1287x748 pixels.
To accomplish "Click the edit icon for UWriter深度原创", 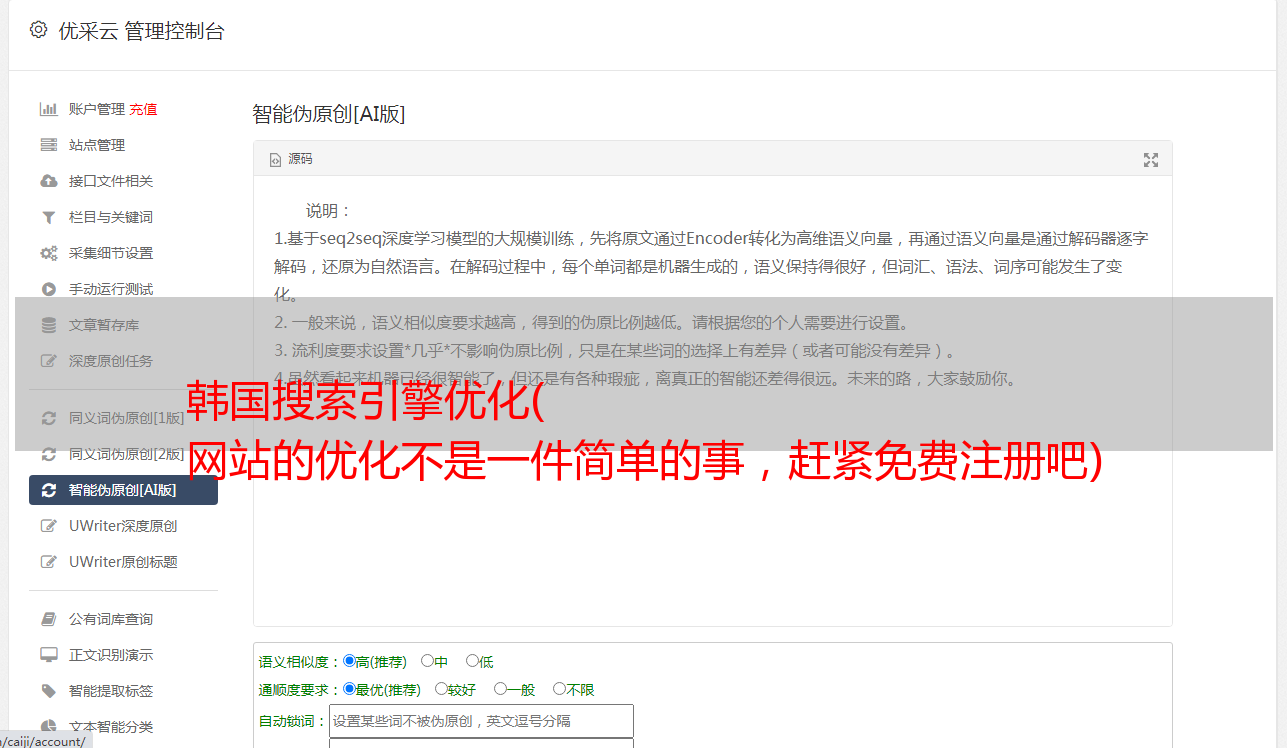I will pos(48,526).
